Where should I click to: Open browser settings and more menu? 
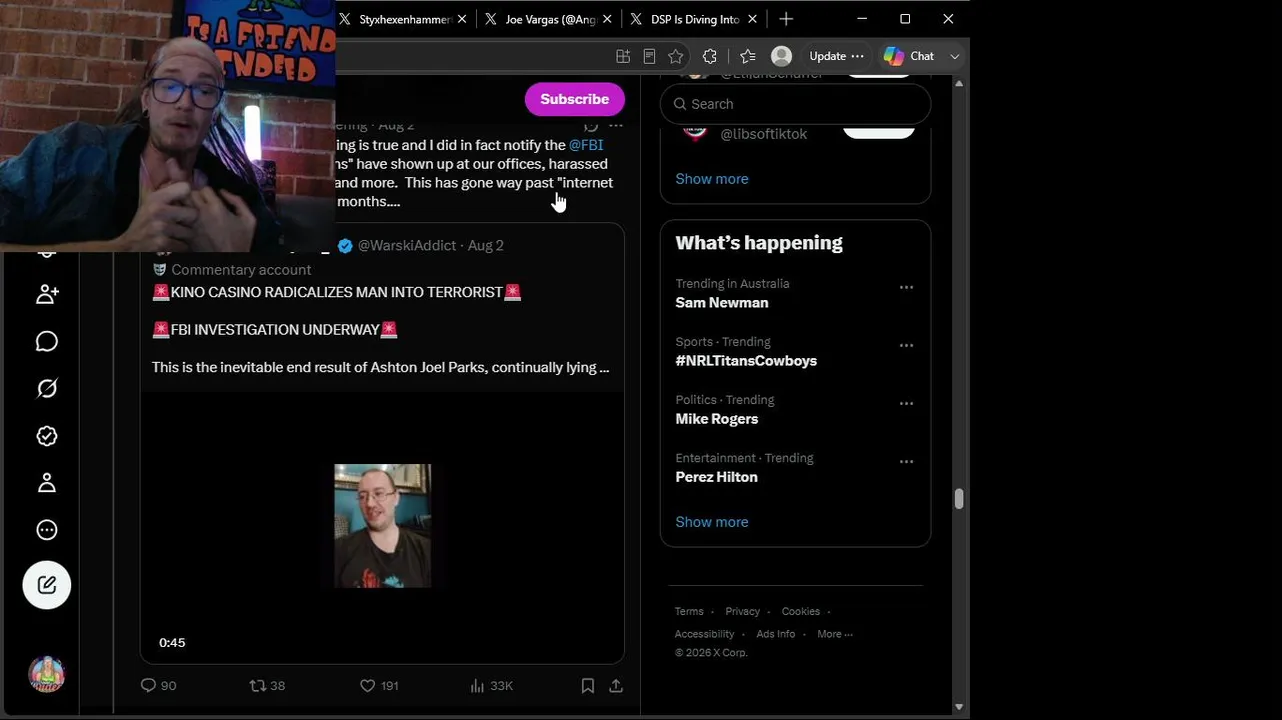coord(857,56)
